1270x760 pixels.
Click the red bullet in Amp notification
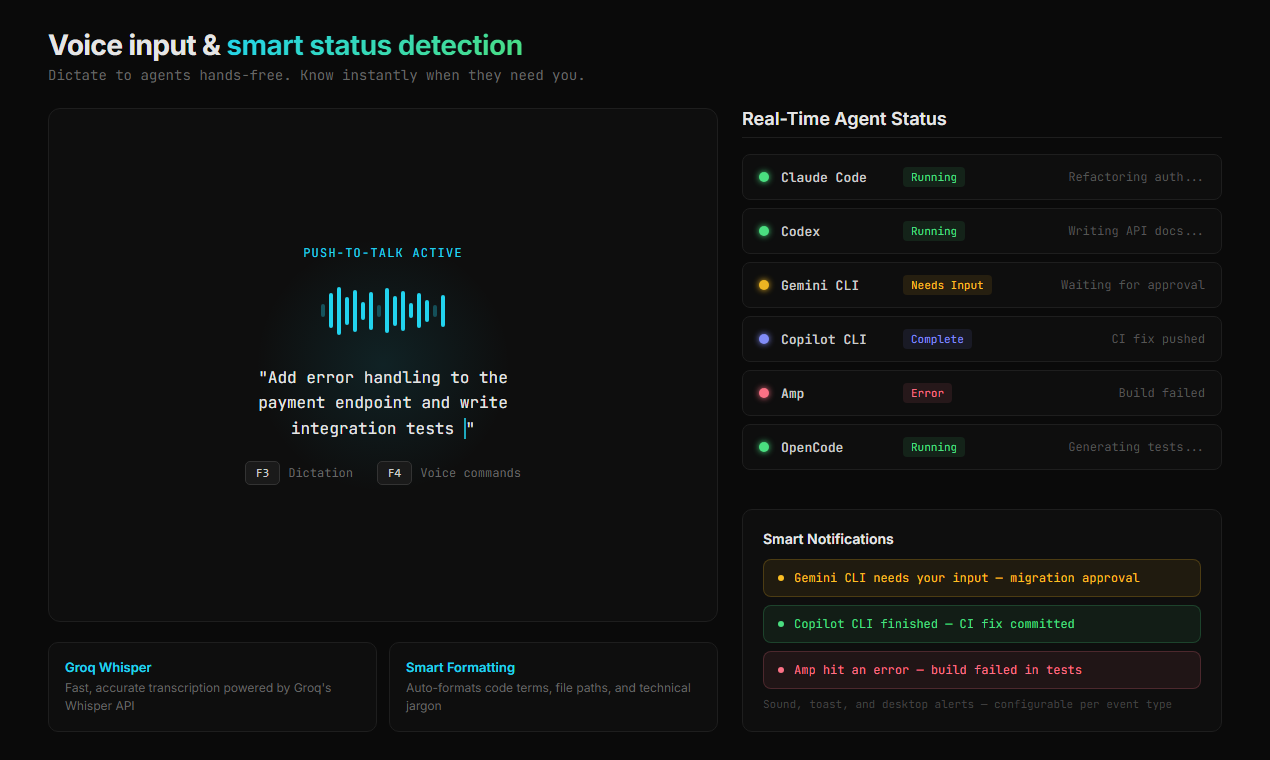click(781, 670)
